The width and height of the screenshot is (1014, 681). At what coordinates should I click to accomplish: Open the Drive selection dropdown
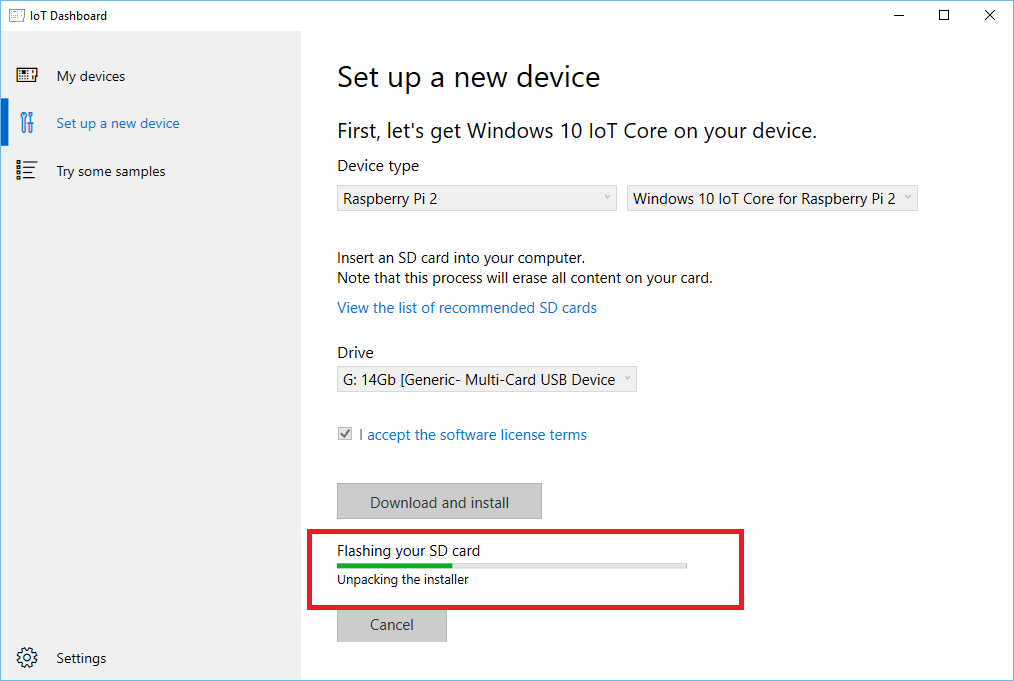click(x=486, y=379)
